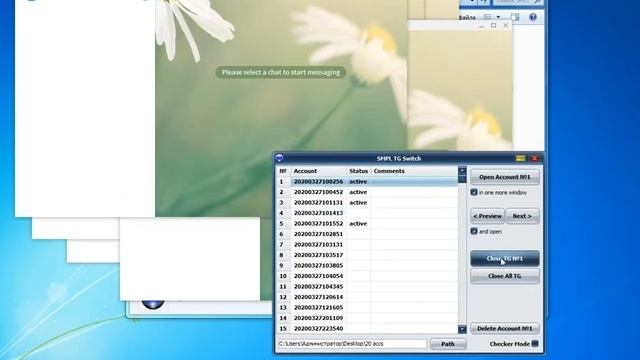Maximize the Telegram window
The height and width of the screenshot is (360, 640).
[x=493, y=25]
